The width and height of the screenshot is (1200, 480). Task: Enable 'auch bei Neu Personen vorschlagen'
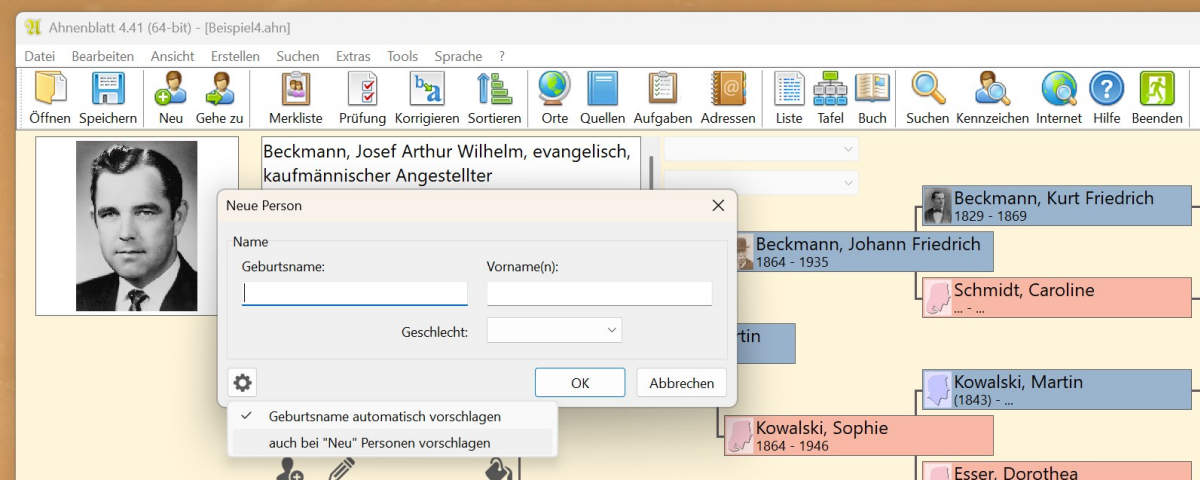[379, 442]
